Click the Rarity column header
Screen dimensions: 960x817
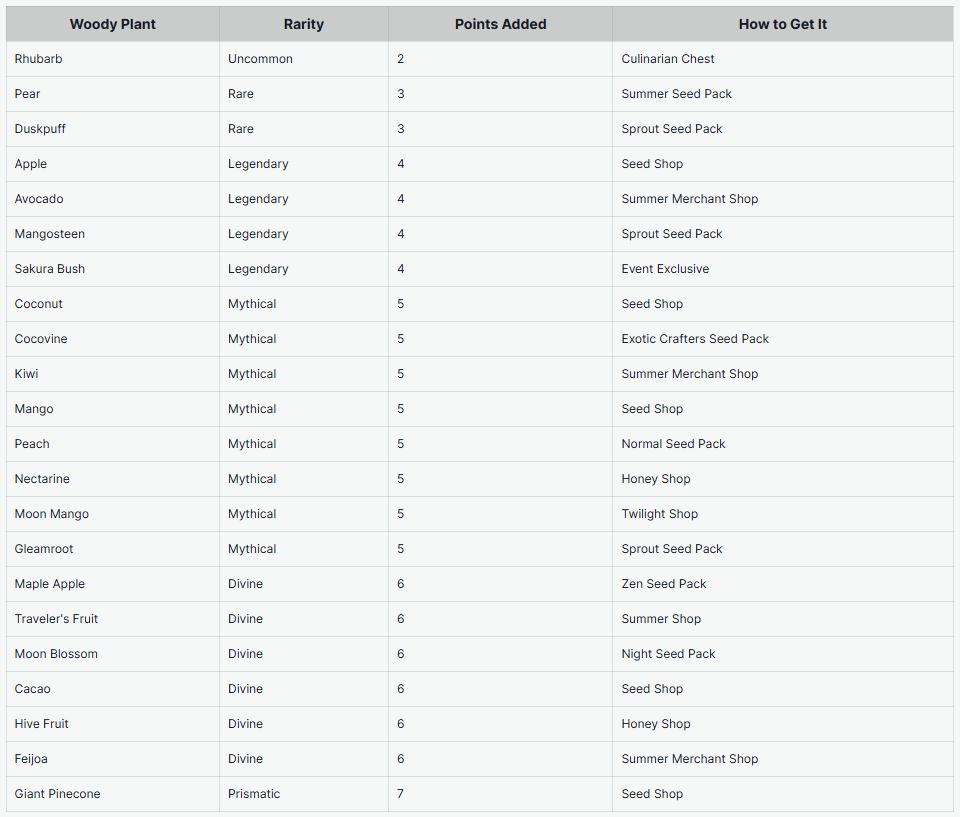click(x=304, y=24)
